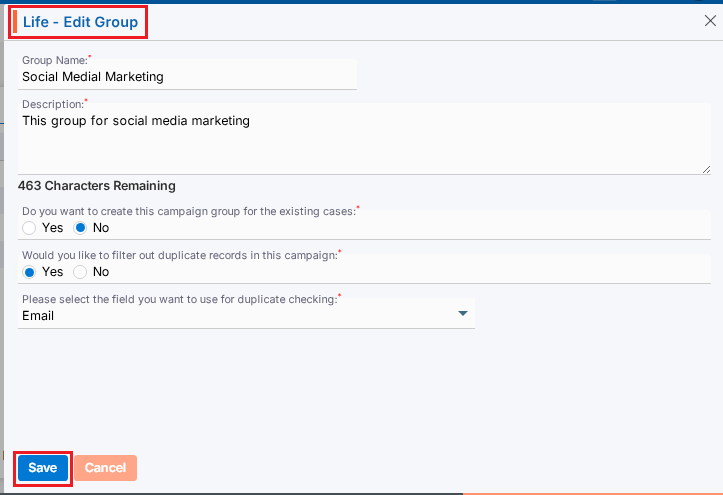The width and height of the screenshot is (723, 495).
Task: Click the 463 Characters Remaining counter
Action: [97, 186]
